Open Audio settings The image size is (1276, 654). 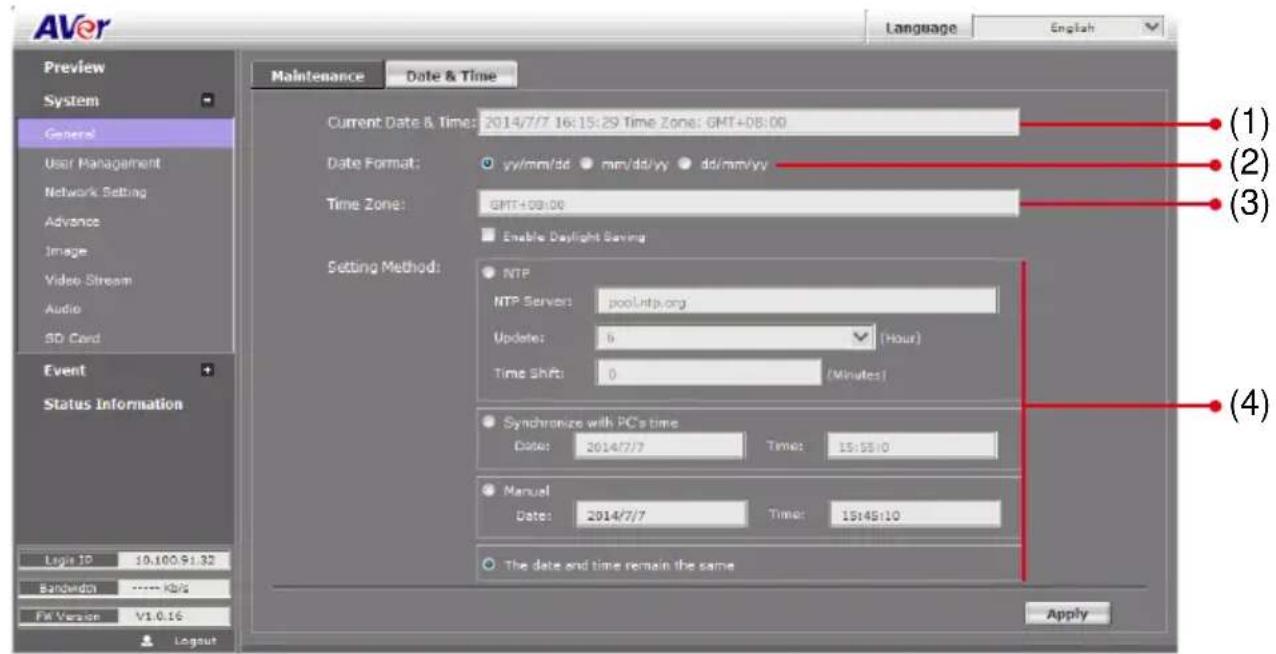point(62,310)
